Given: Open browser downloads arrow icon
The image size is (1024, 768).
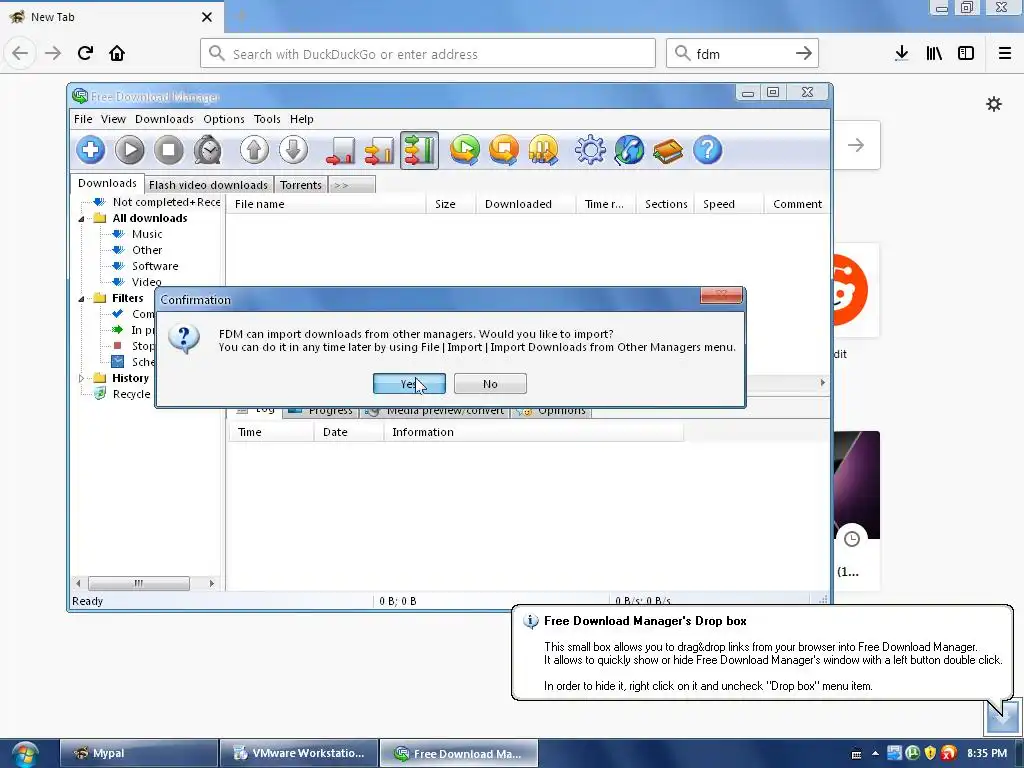Looking at the screenshot, I should click(x=902, y=53).
